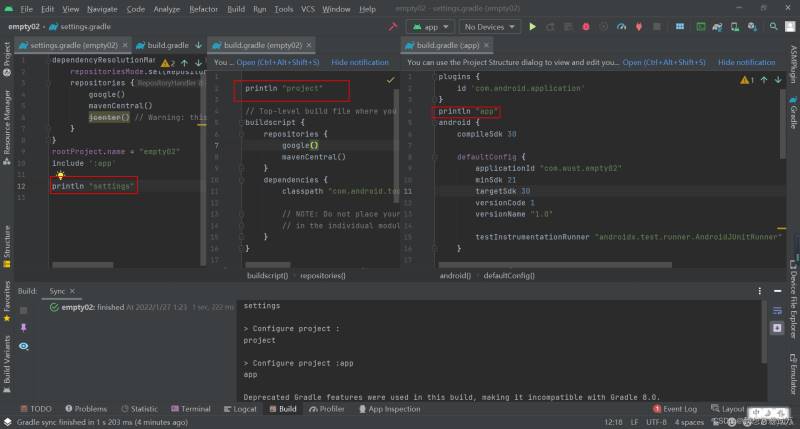Viewport: 800px width, 429px height.
Task: Open the Gradle tool window sidebar
Action: [793, 112]
